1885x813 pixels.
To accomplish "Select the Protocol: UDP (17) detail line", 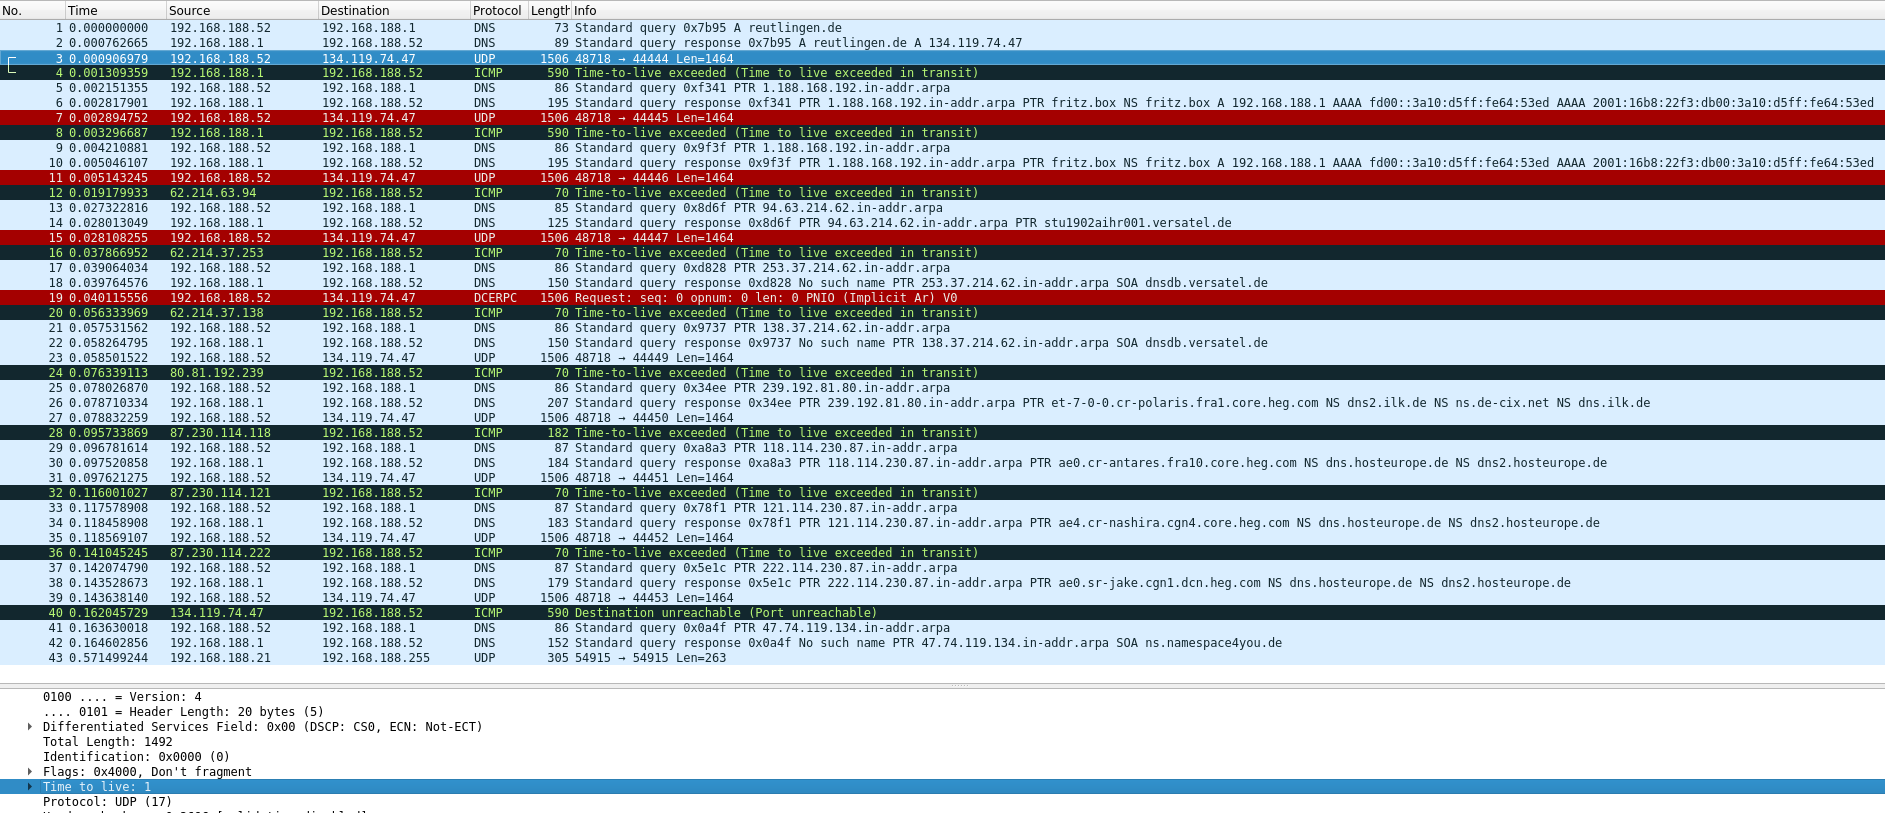I will click(x=107, y=802).
